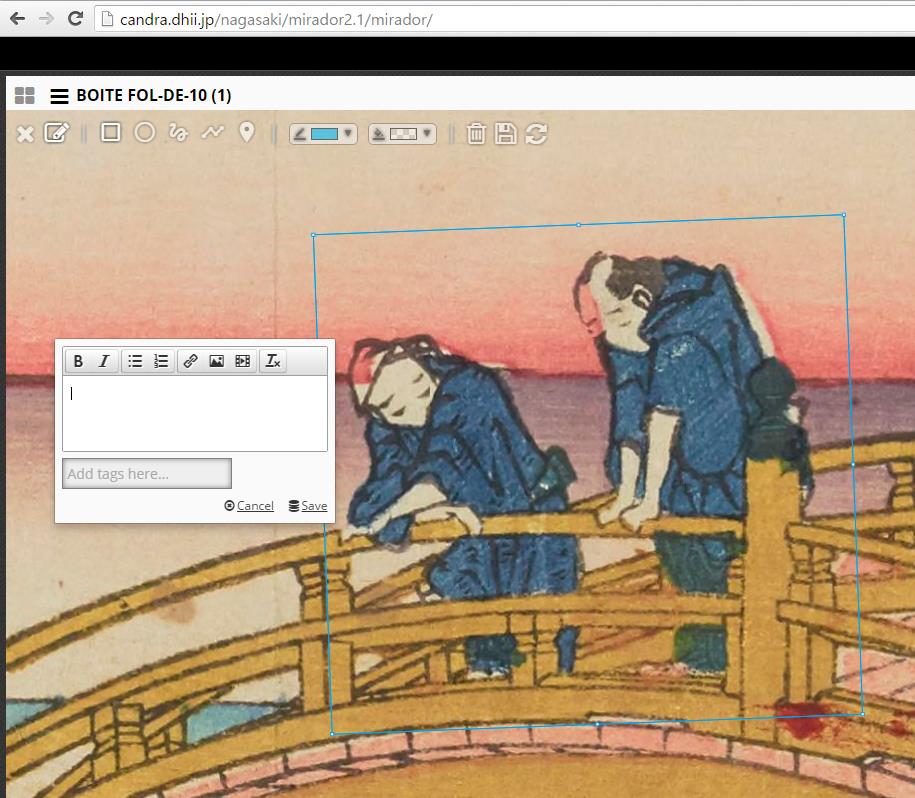915x798 pixels.
Task: Insert a numbered list in the editor
Action: coord(160,361)
